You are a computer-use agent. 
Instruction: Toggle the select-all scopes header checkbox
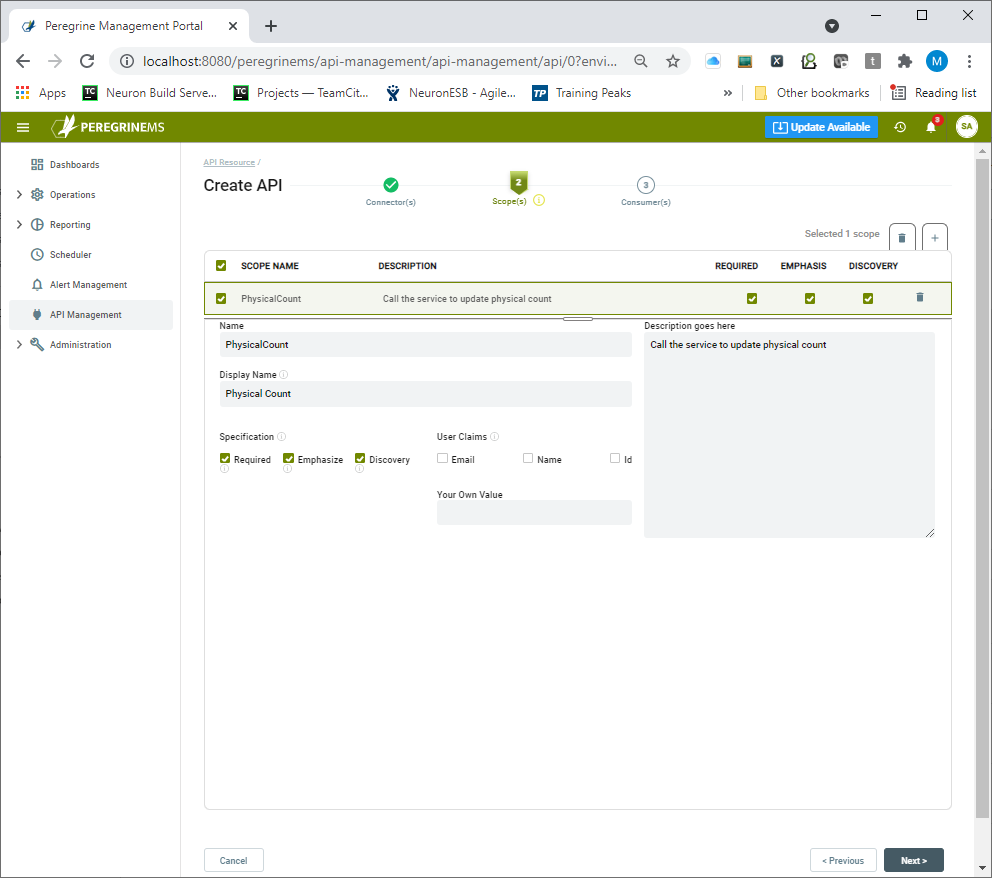click(221, 266)
